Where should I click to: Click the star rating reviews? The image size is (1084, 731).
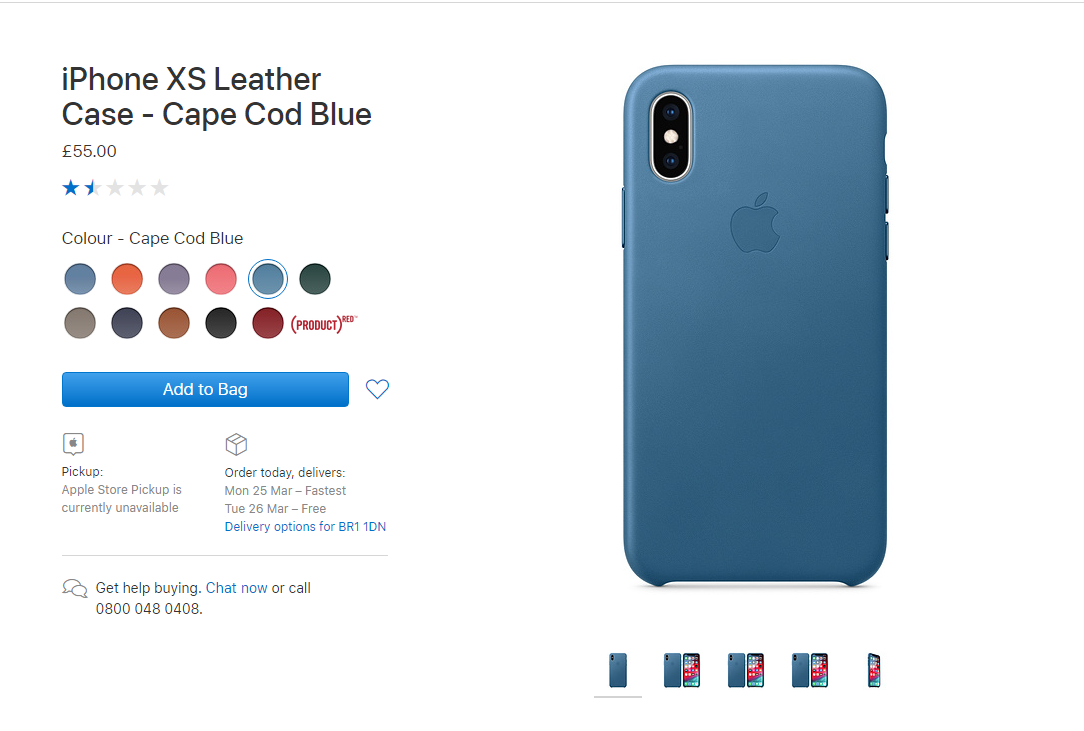click(115, 187)
